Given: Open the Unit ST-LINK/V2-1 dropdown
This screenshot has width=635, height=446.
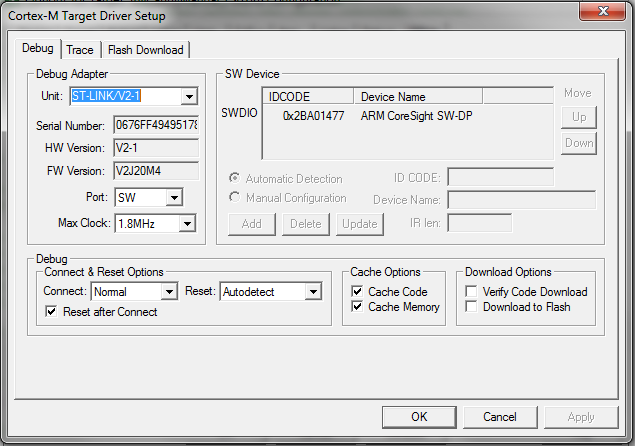Looking at the screenshot, I should 189,97.
